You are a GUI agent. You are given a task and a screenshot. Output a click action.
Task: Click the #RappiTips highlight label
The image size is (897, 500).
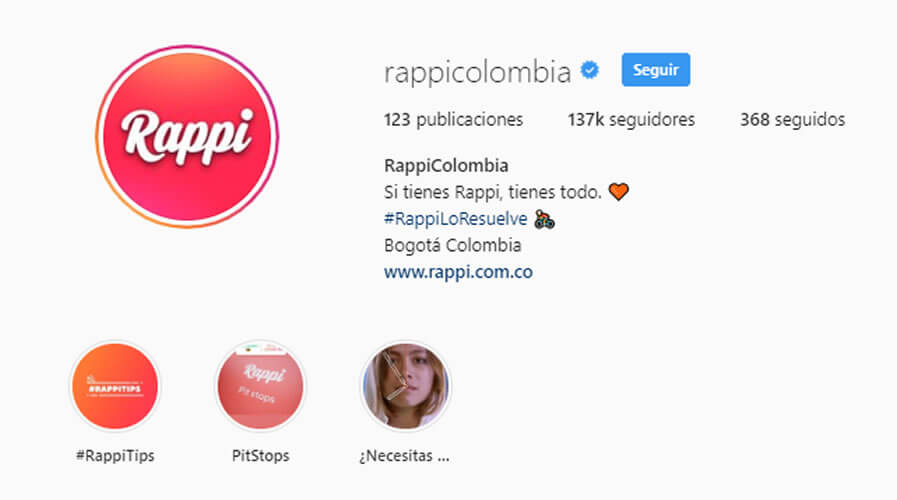(x=115, y=456)
